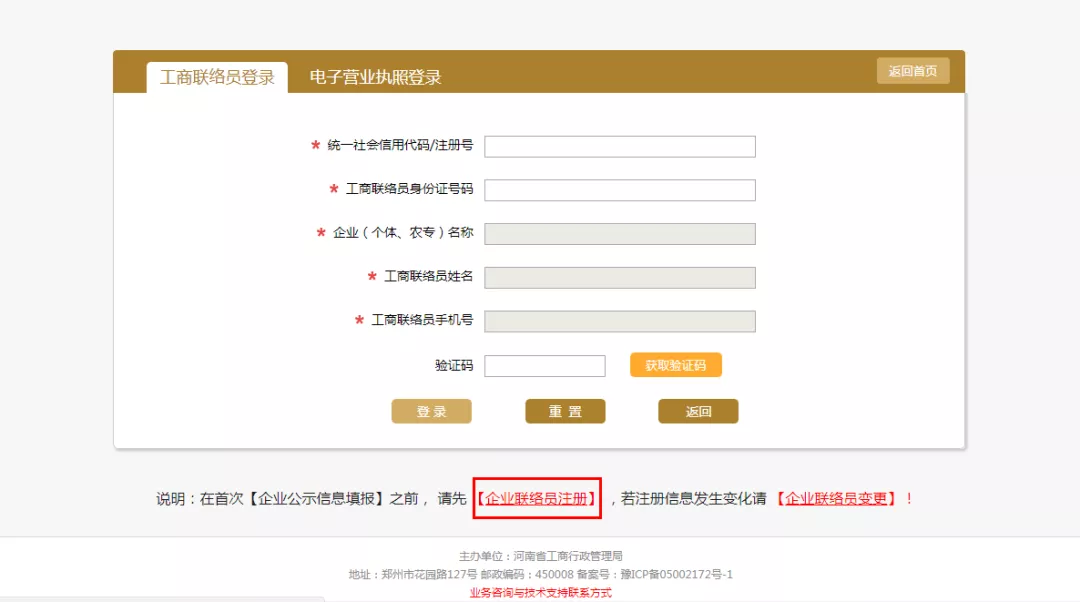This screenshot has height=602, width=1080.
Task: Open 业务咨询与技术支持联系方式 footer link
Action: pos(540,593)
